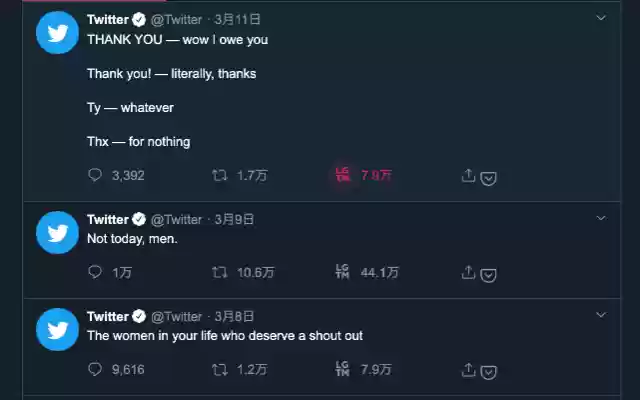
Task: Reply to the "women in your life" tweet
Action: (96, 369)
